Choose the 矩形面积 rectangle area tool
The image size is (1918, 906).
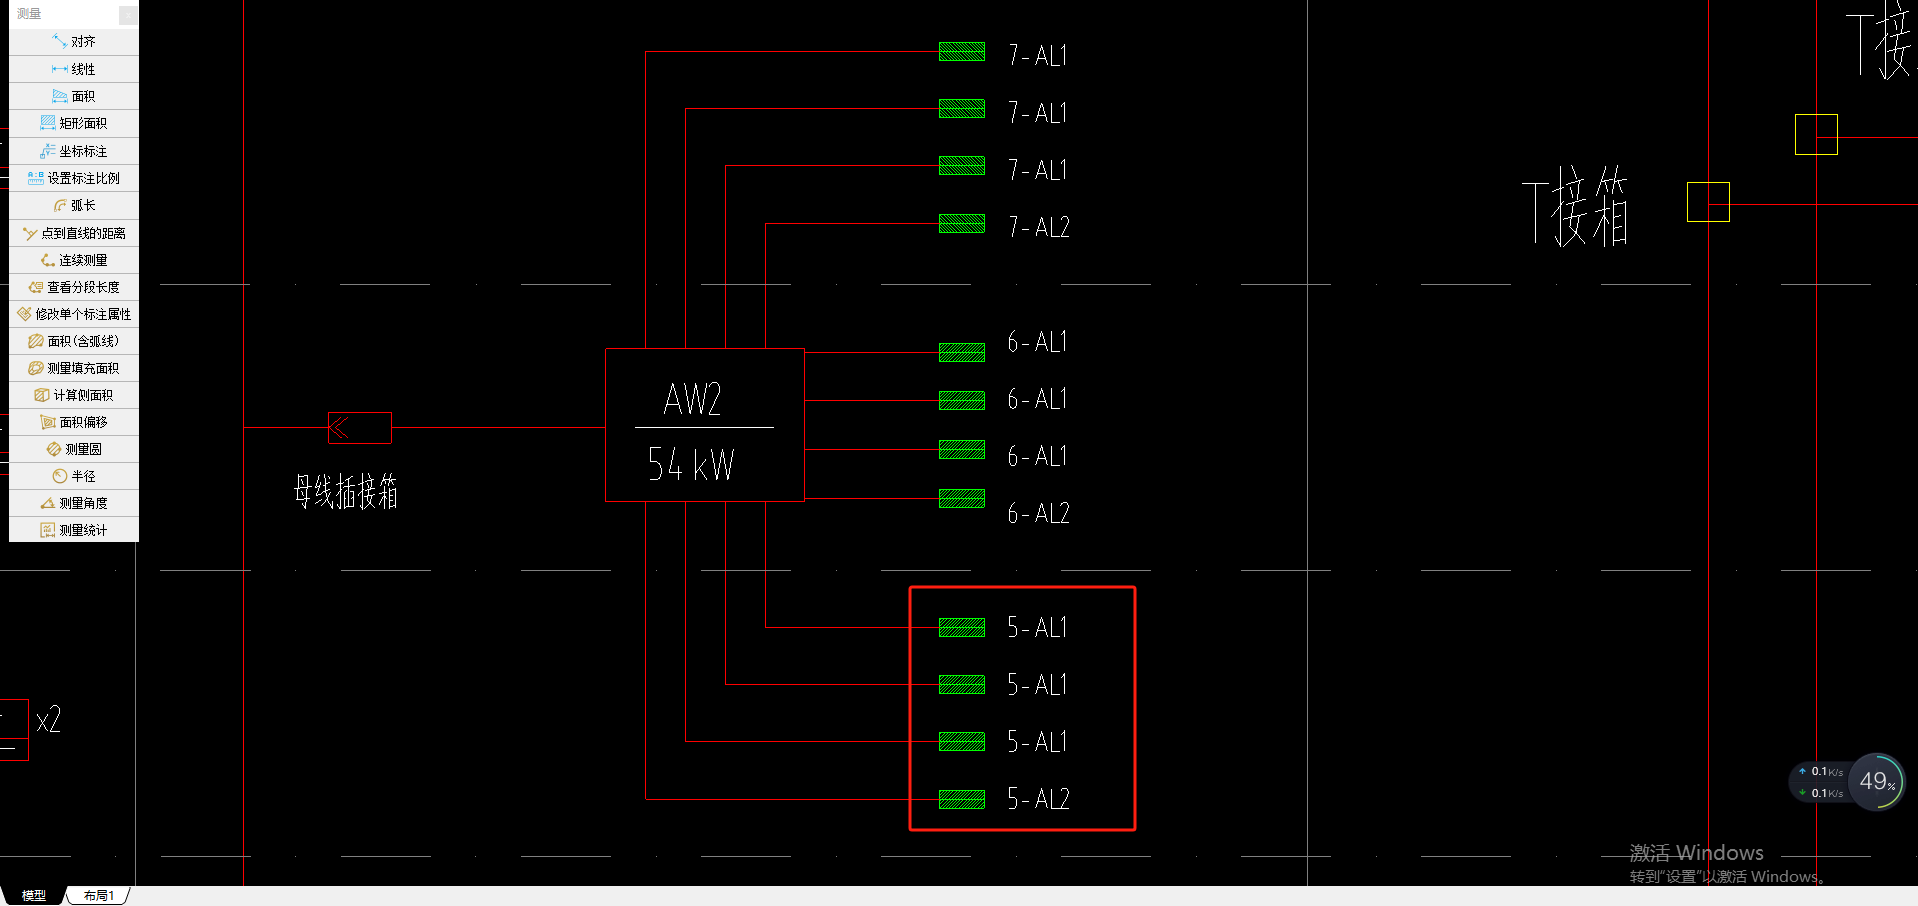tap(74, 123)
